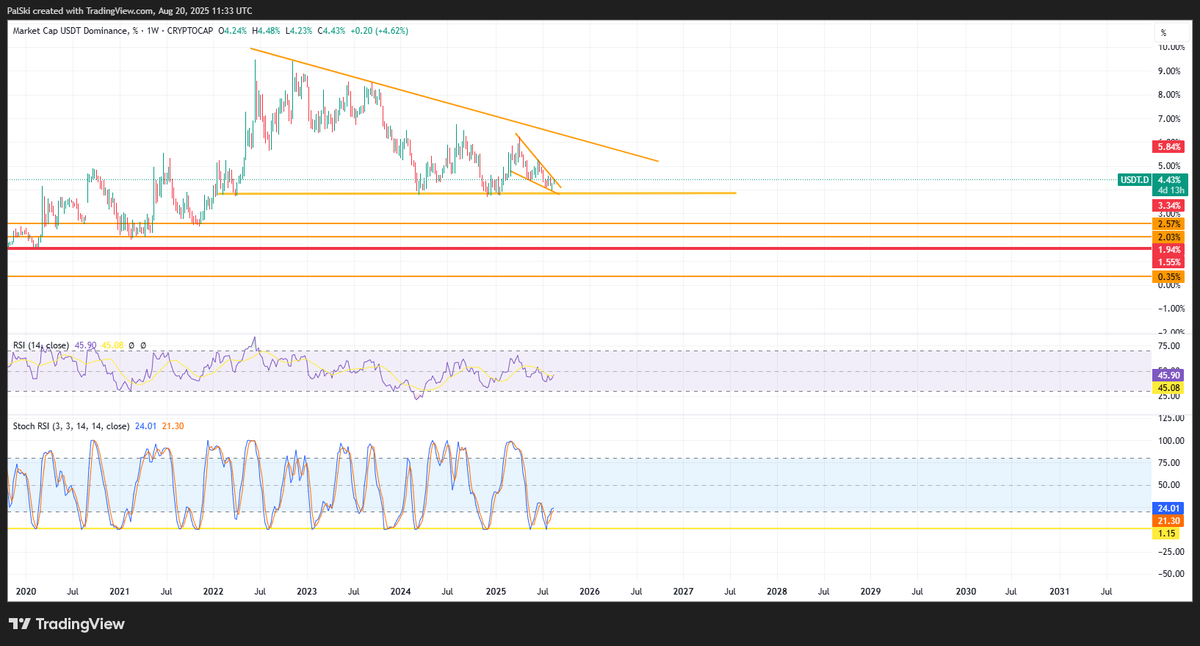Viewport: 1200px width, 646px height.
Task: Click the 2031 label on time axis
Action: point(1058,593)
